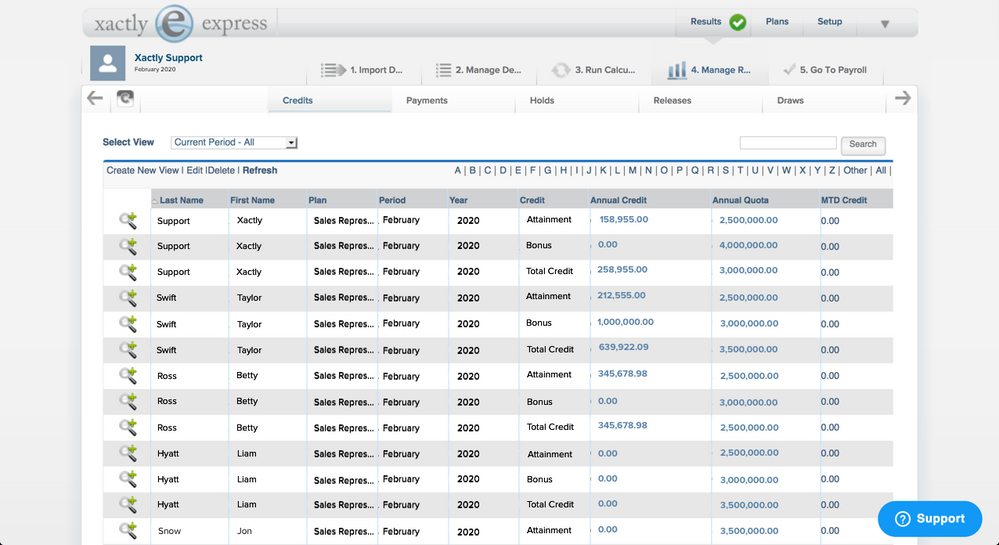Click the Create New View link
This screenshot has width=999, height=545.
(143, 171)
